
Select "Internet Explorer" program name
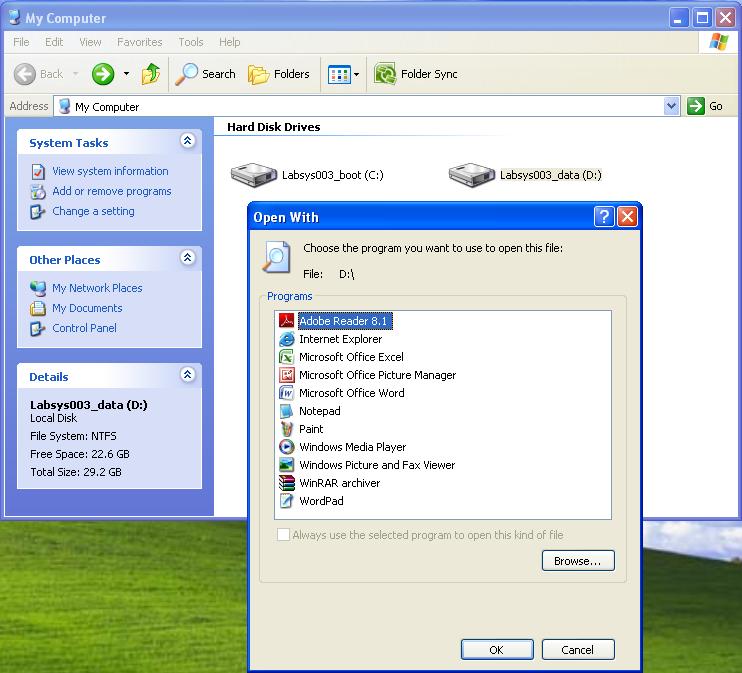click(340, 339)
